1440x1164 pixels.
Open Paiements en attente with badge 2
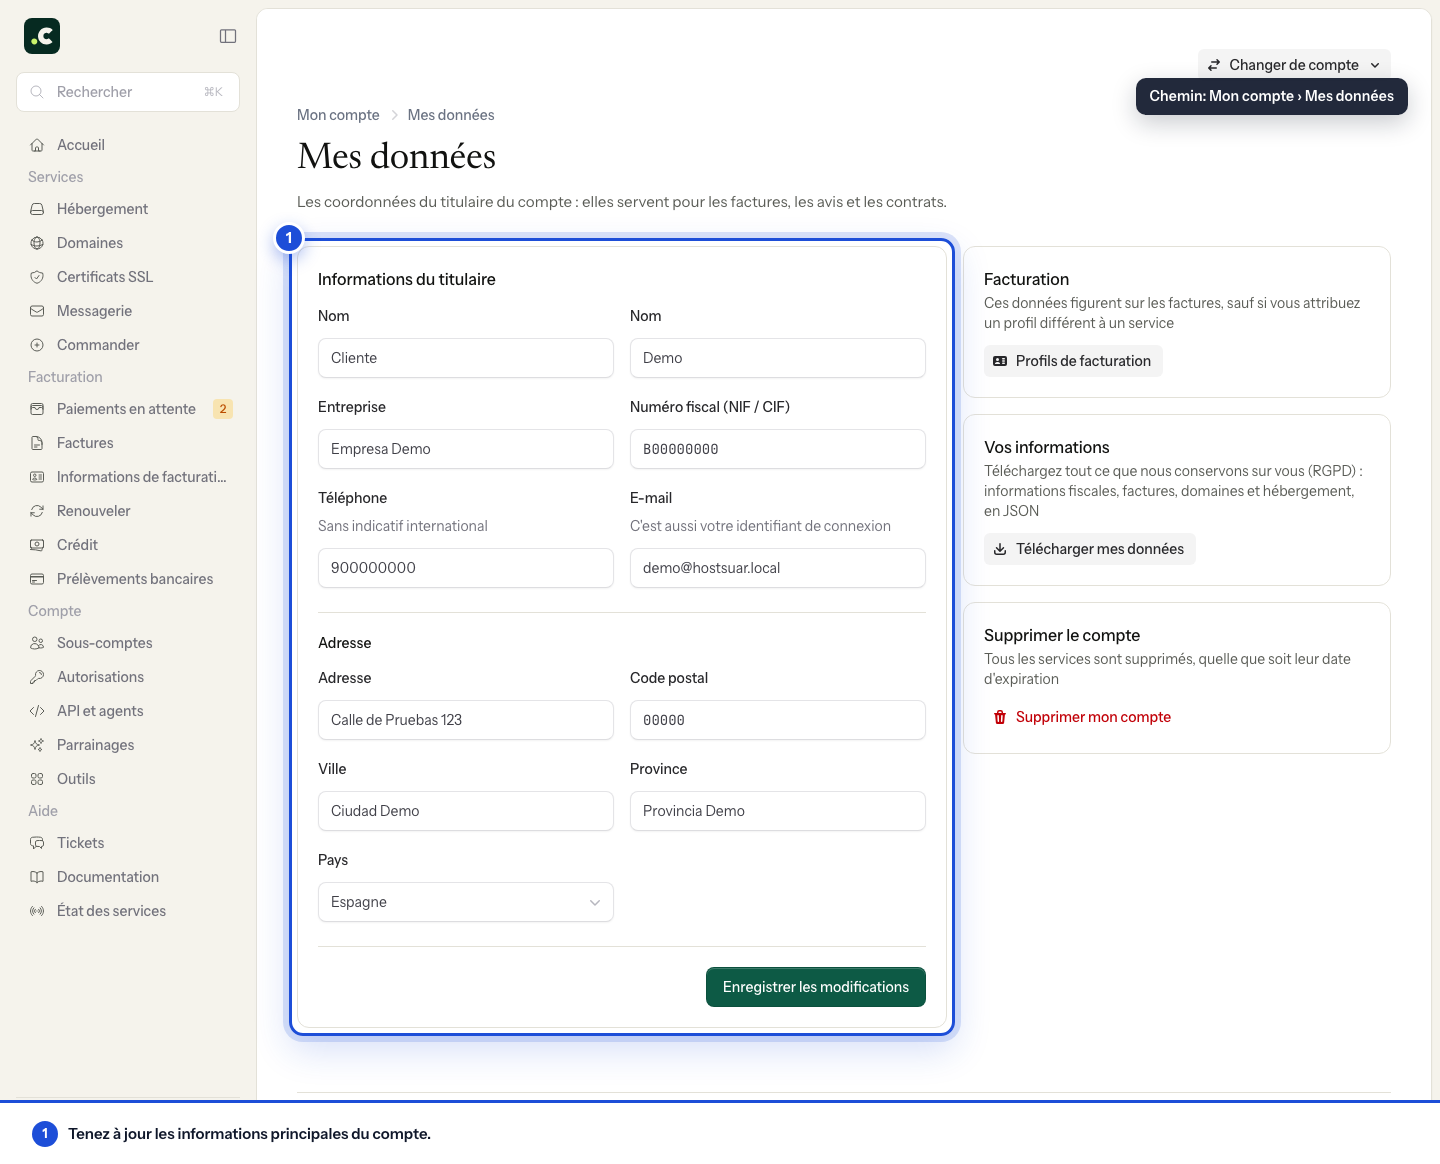[128, 409]
